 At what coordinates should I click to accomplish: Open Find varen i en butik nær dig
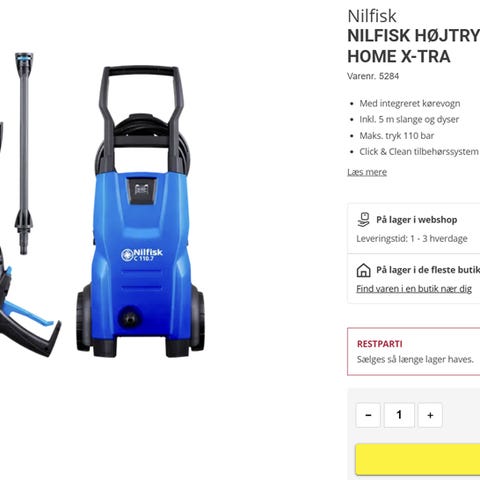414,289
